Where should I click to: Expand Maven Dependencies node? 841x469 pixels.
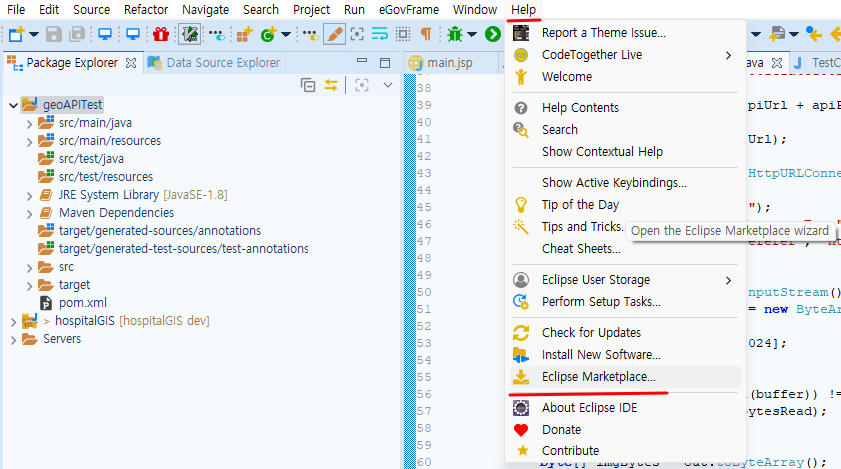click(29, 214)
